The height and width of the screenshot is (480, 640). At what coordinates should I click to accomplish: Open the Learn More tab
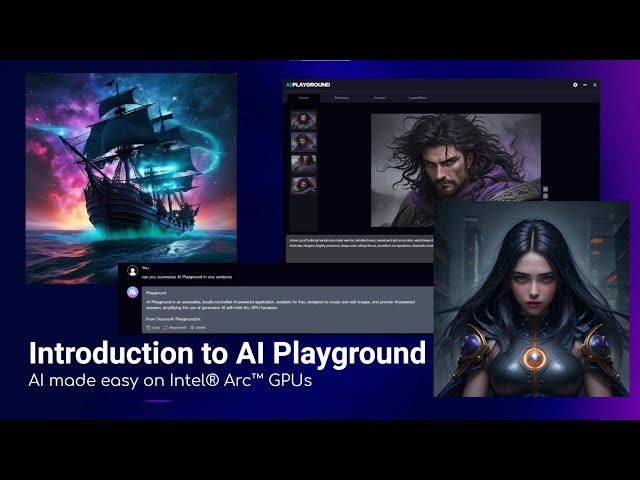[x=418, y=98]
